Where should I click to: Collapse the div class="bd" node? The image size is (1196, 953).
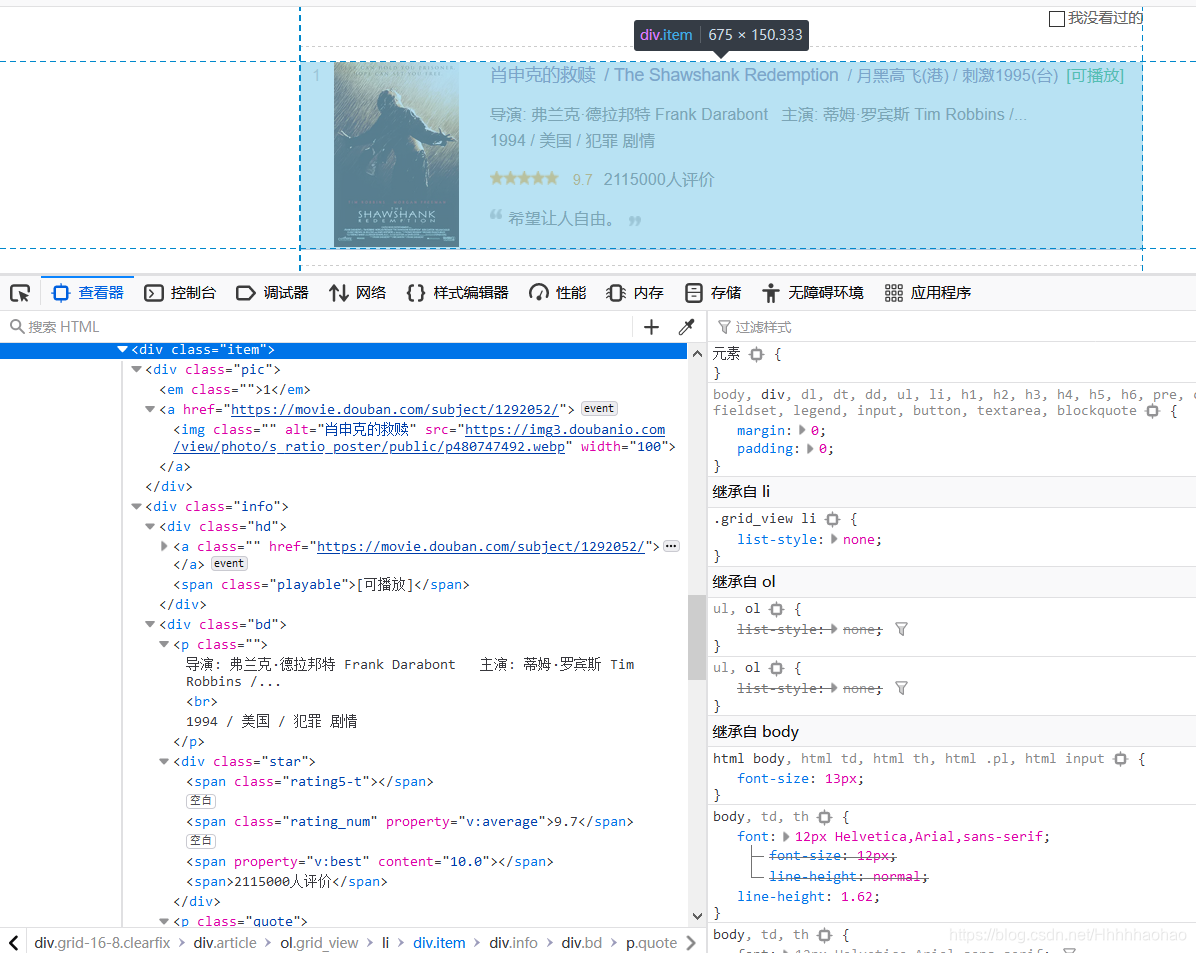pos(150,624)
